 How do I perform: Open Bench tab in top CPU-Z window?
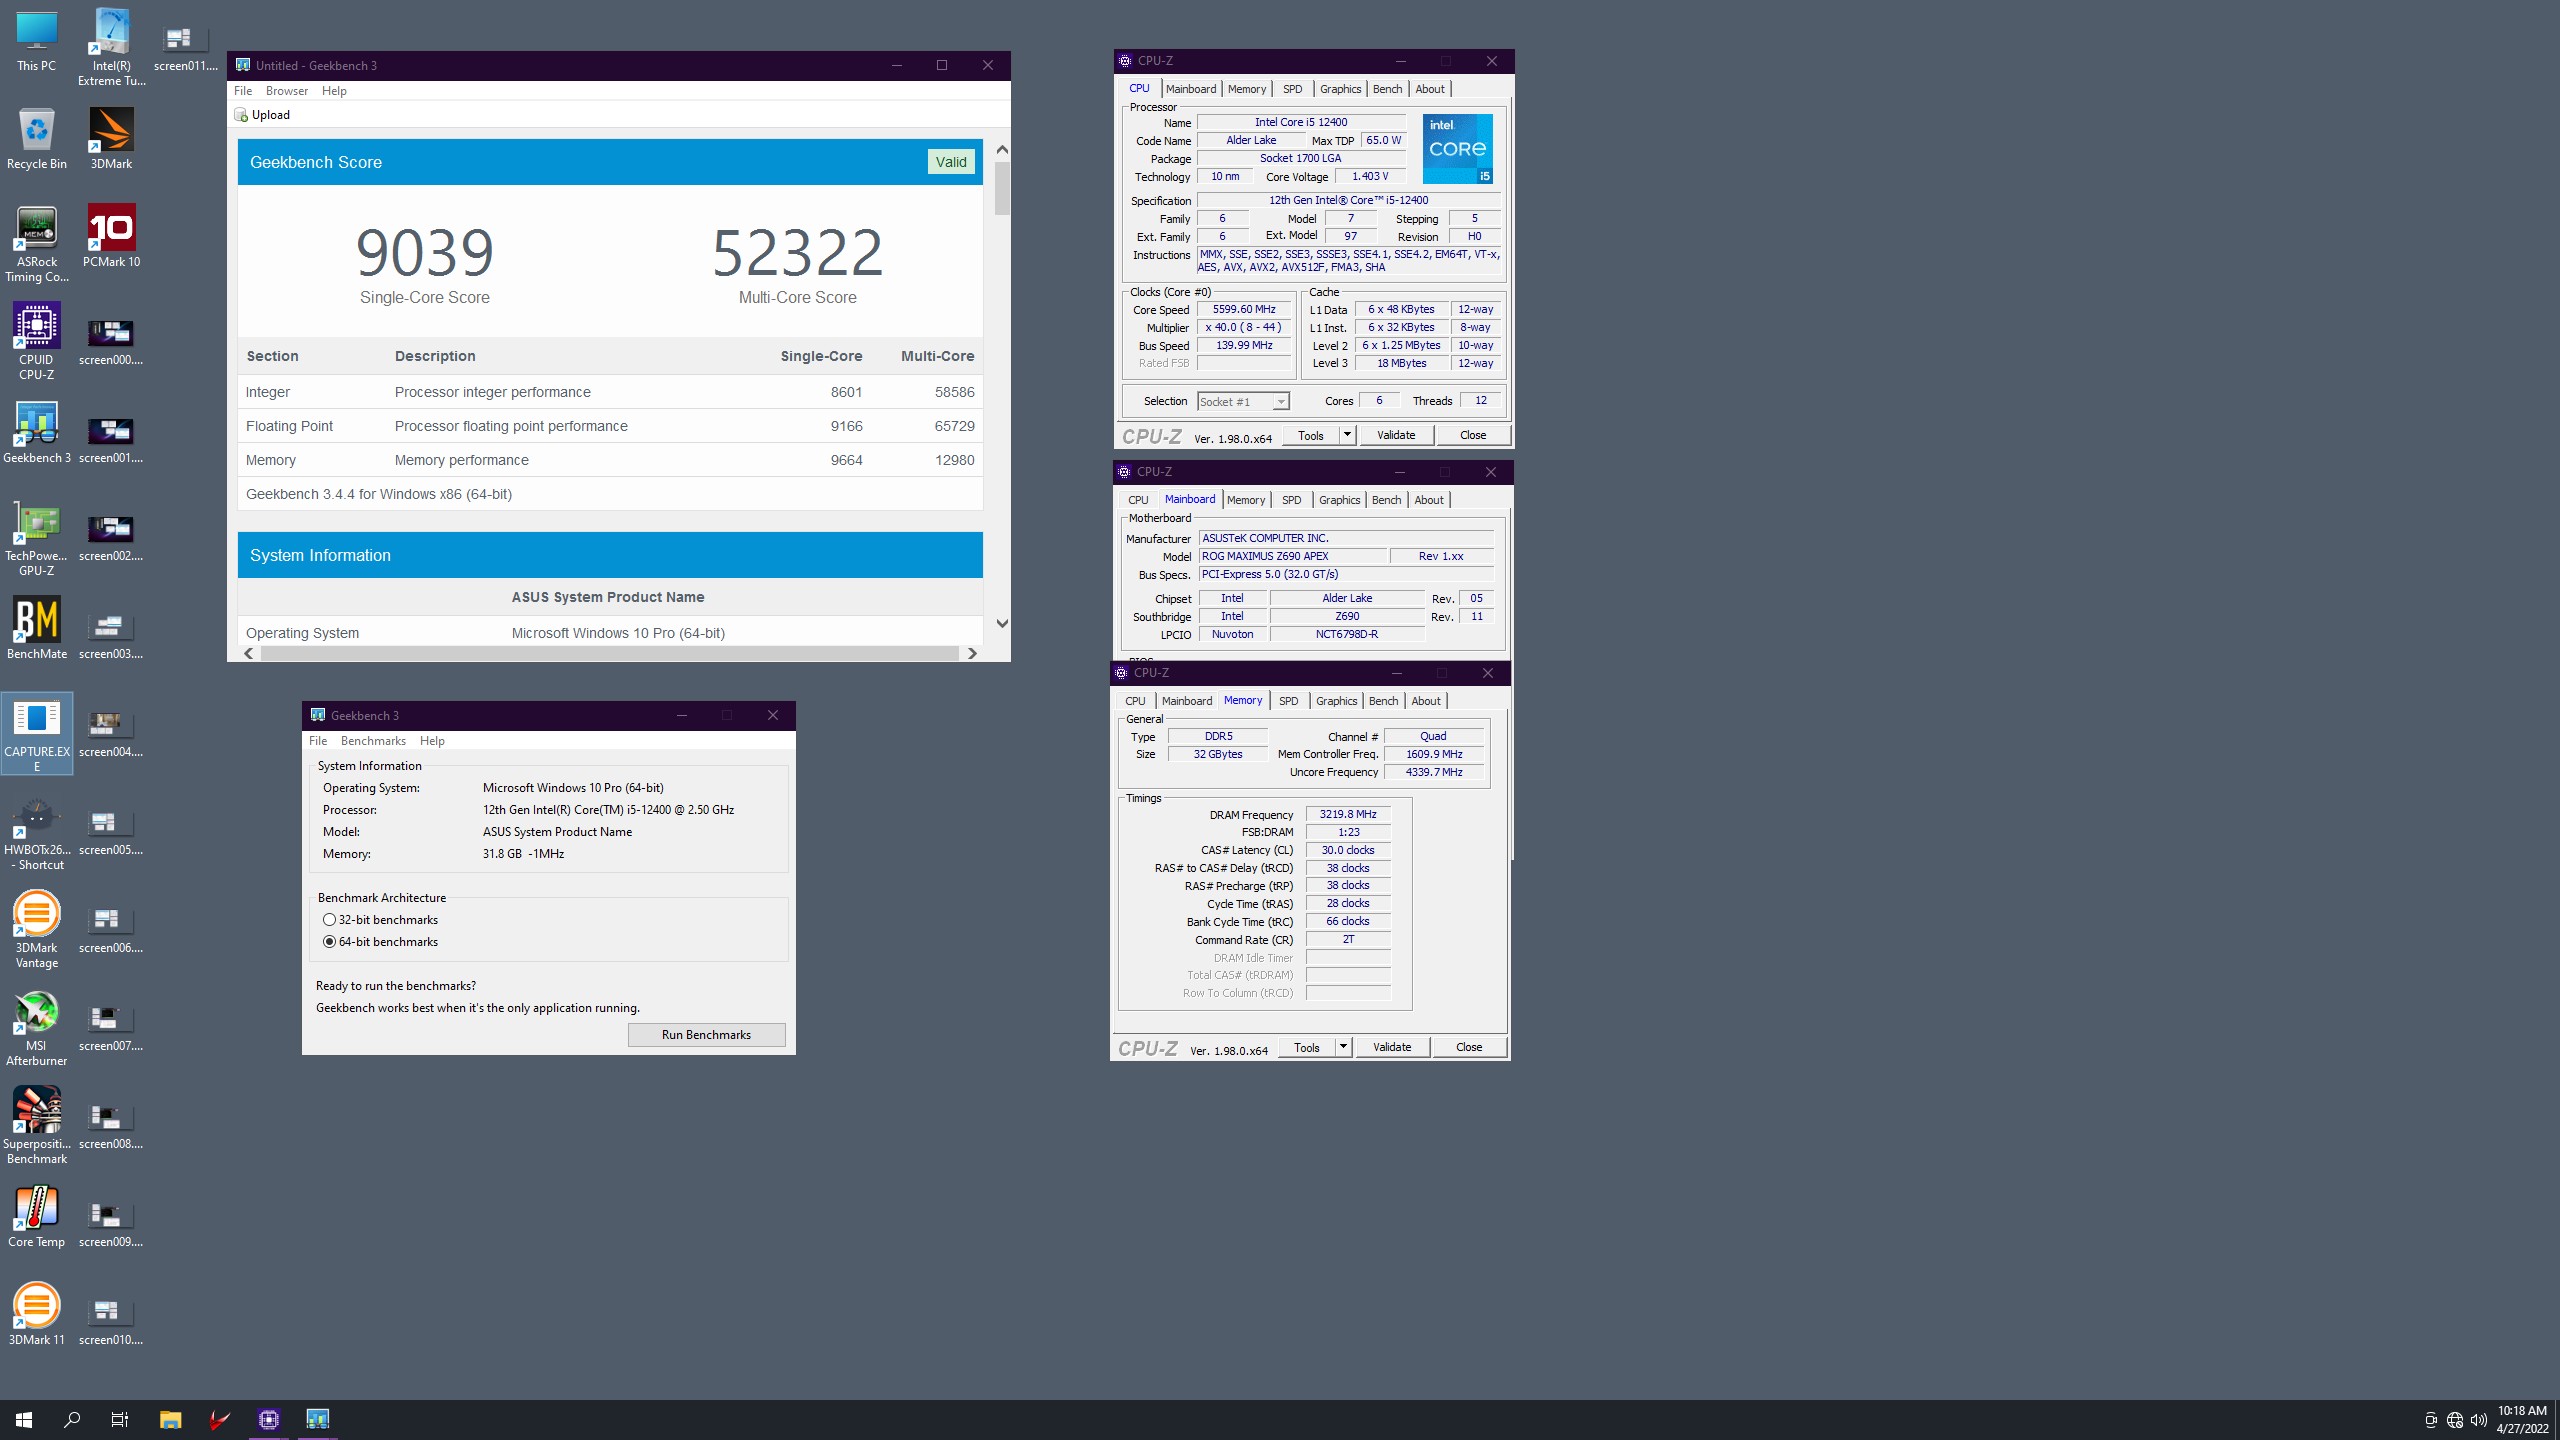click(x=1387, y=89)
